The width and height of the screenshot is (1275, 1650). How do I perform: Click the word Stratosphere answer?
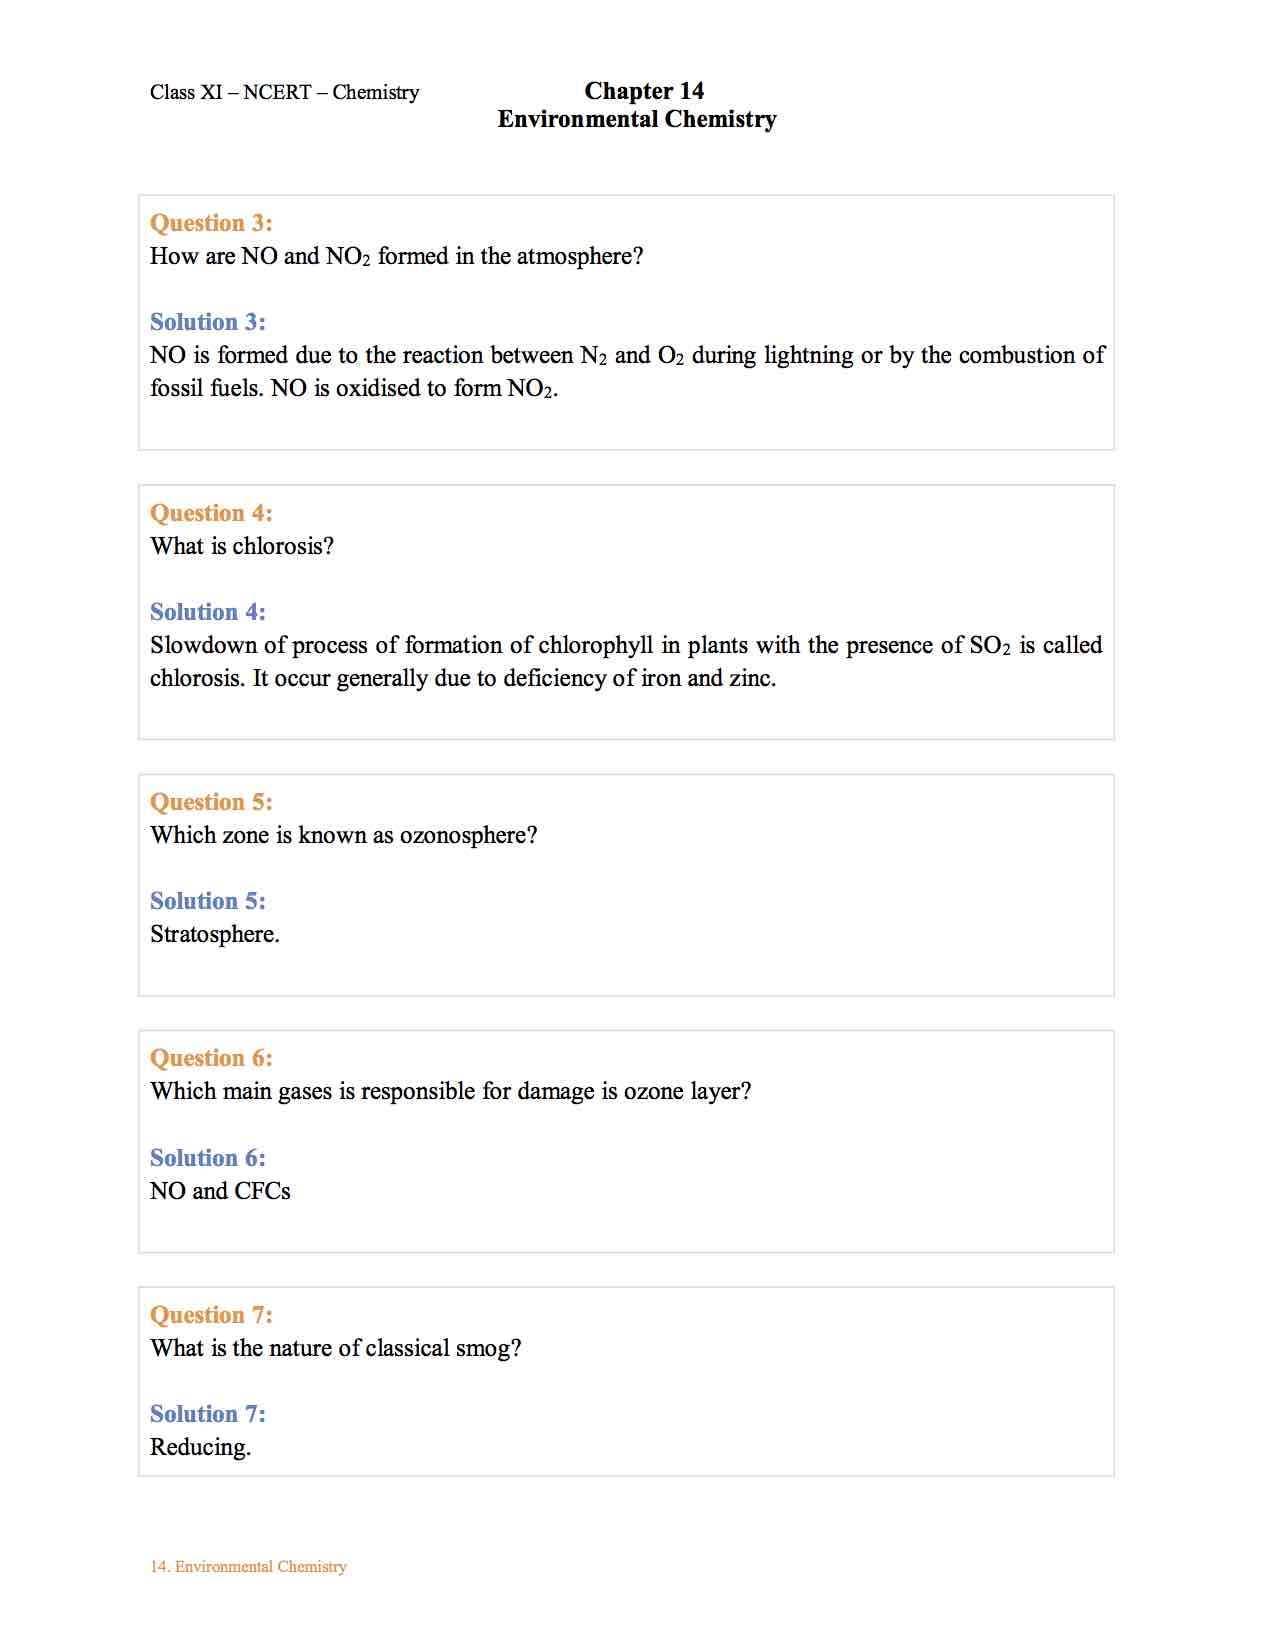click(215, 935)
